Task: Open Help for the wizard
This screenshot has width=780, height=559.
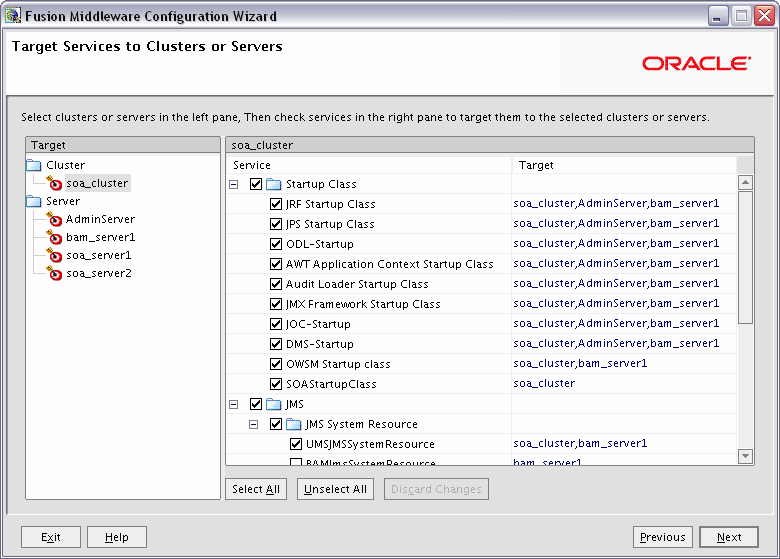Action: pos(117,537)
